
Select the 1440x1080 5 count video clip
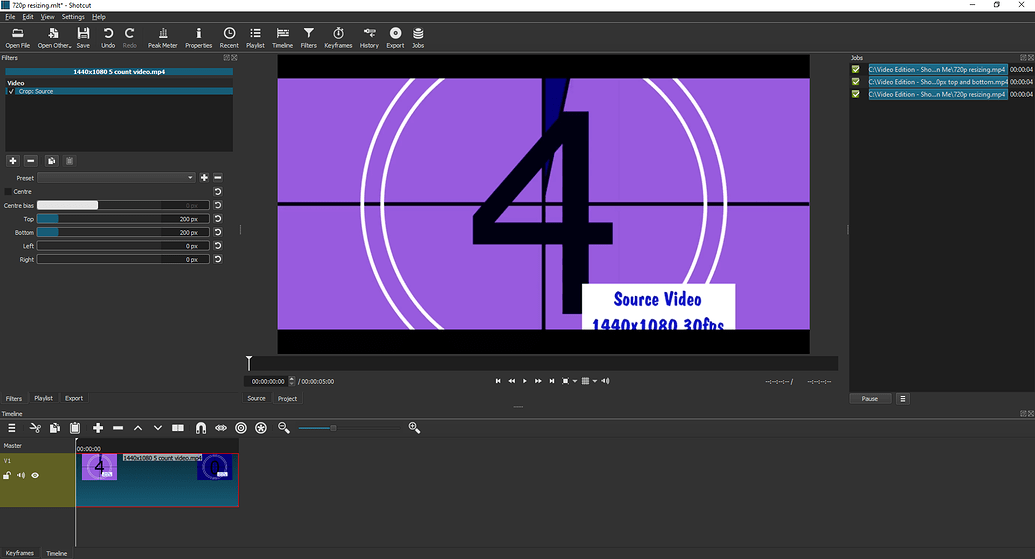pos(157,480)
